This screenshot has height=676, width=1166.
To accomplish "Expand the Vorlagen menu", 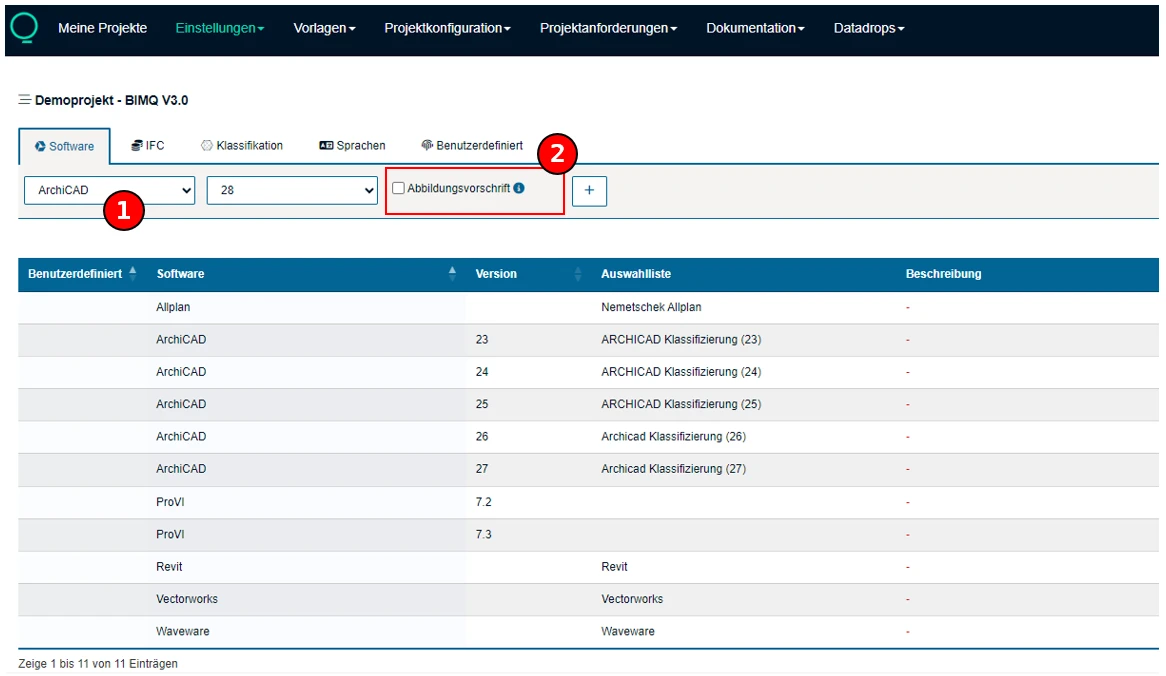I will (324, 28).
